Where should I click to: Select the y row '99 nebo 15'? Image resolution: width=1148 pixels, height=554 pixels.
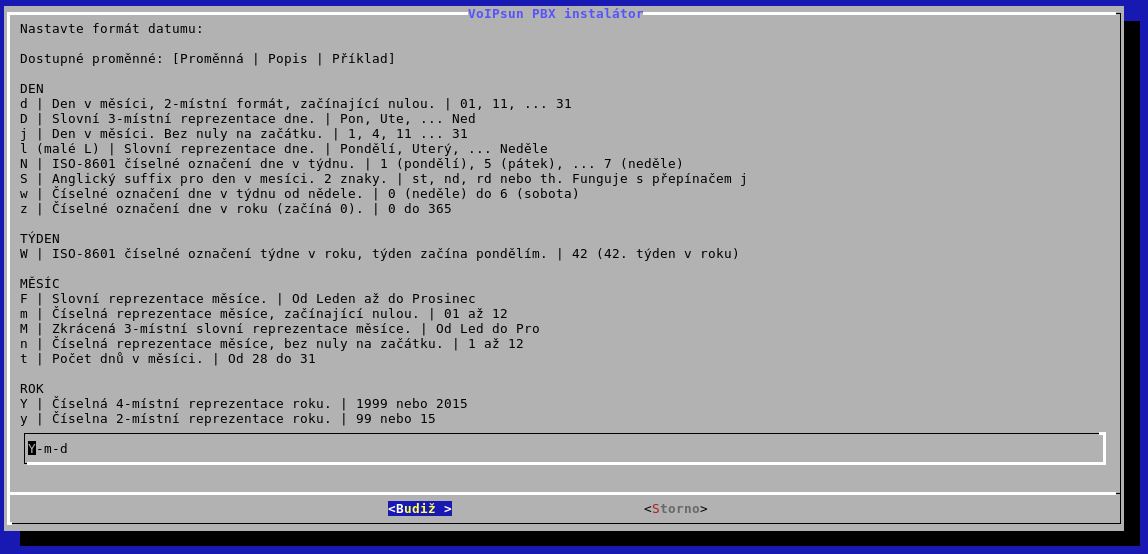click(228, 419)
